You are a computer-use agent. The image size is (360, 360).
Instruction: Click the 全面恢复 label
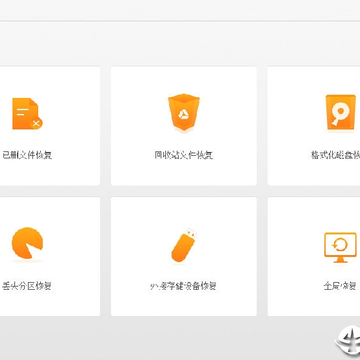click(x=340, y=286)
